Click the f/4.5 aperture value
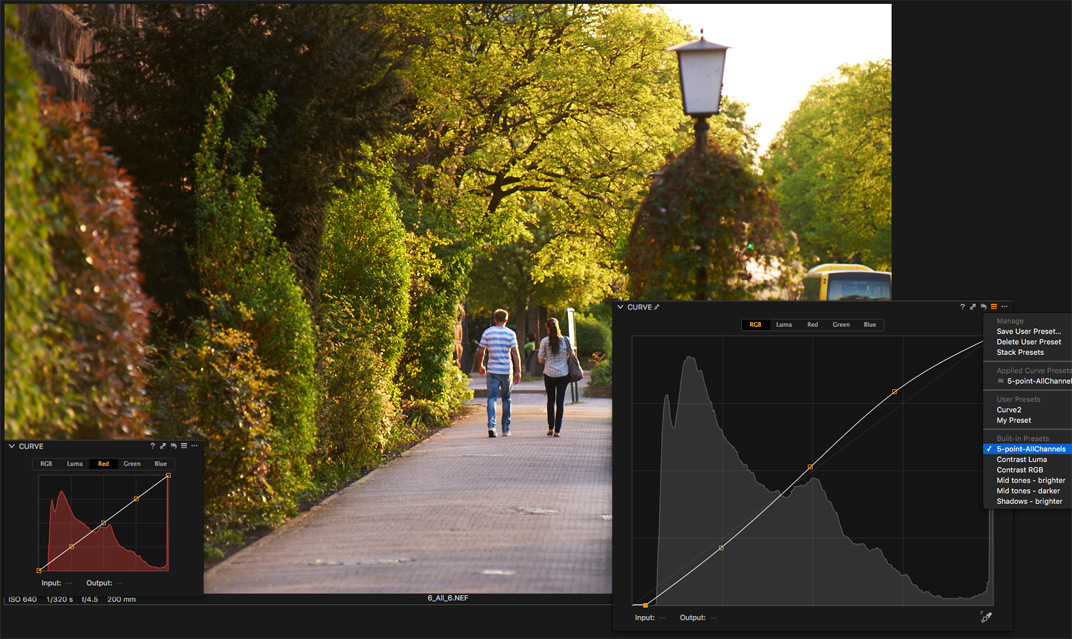 pos(90,599)
